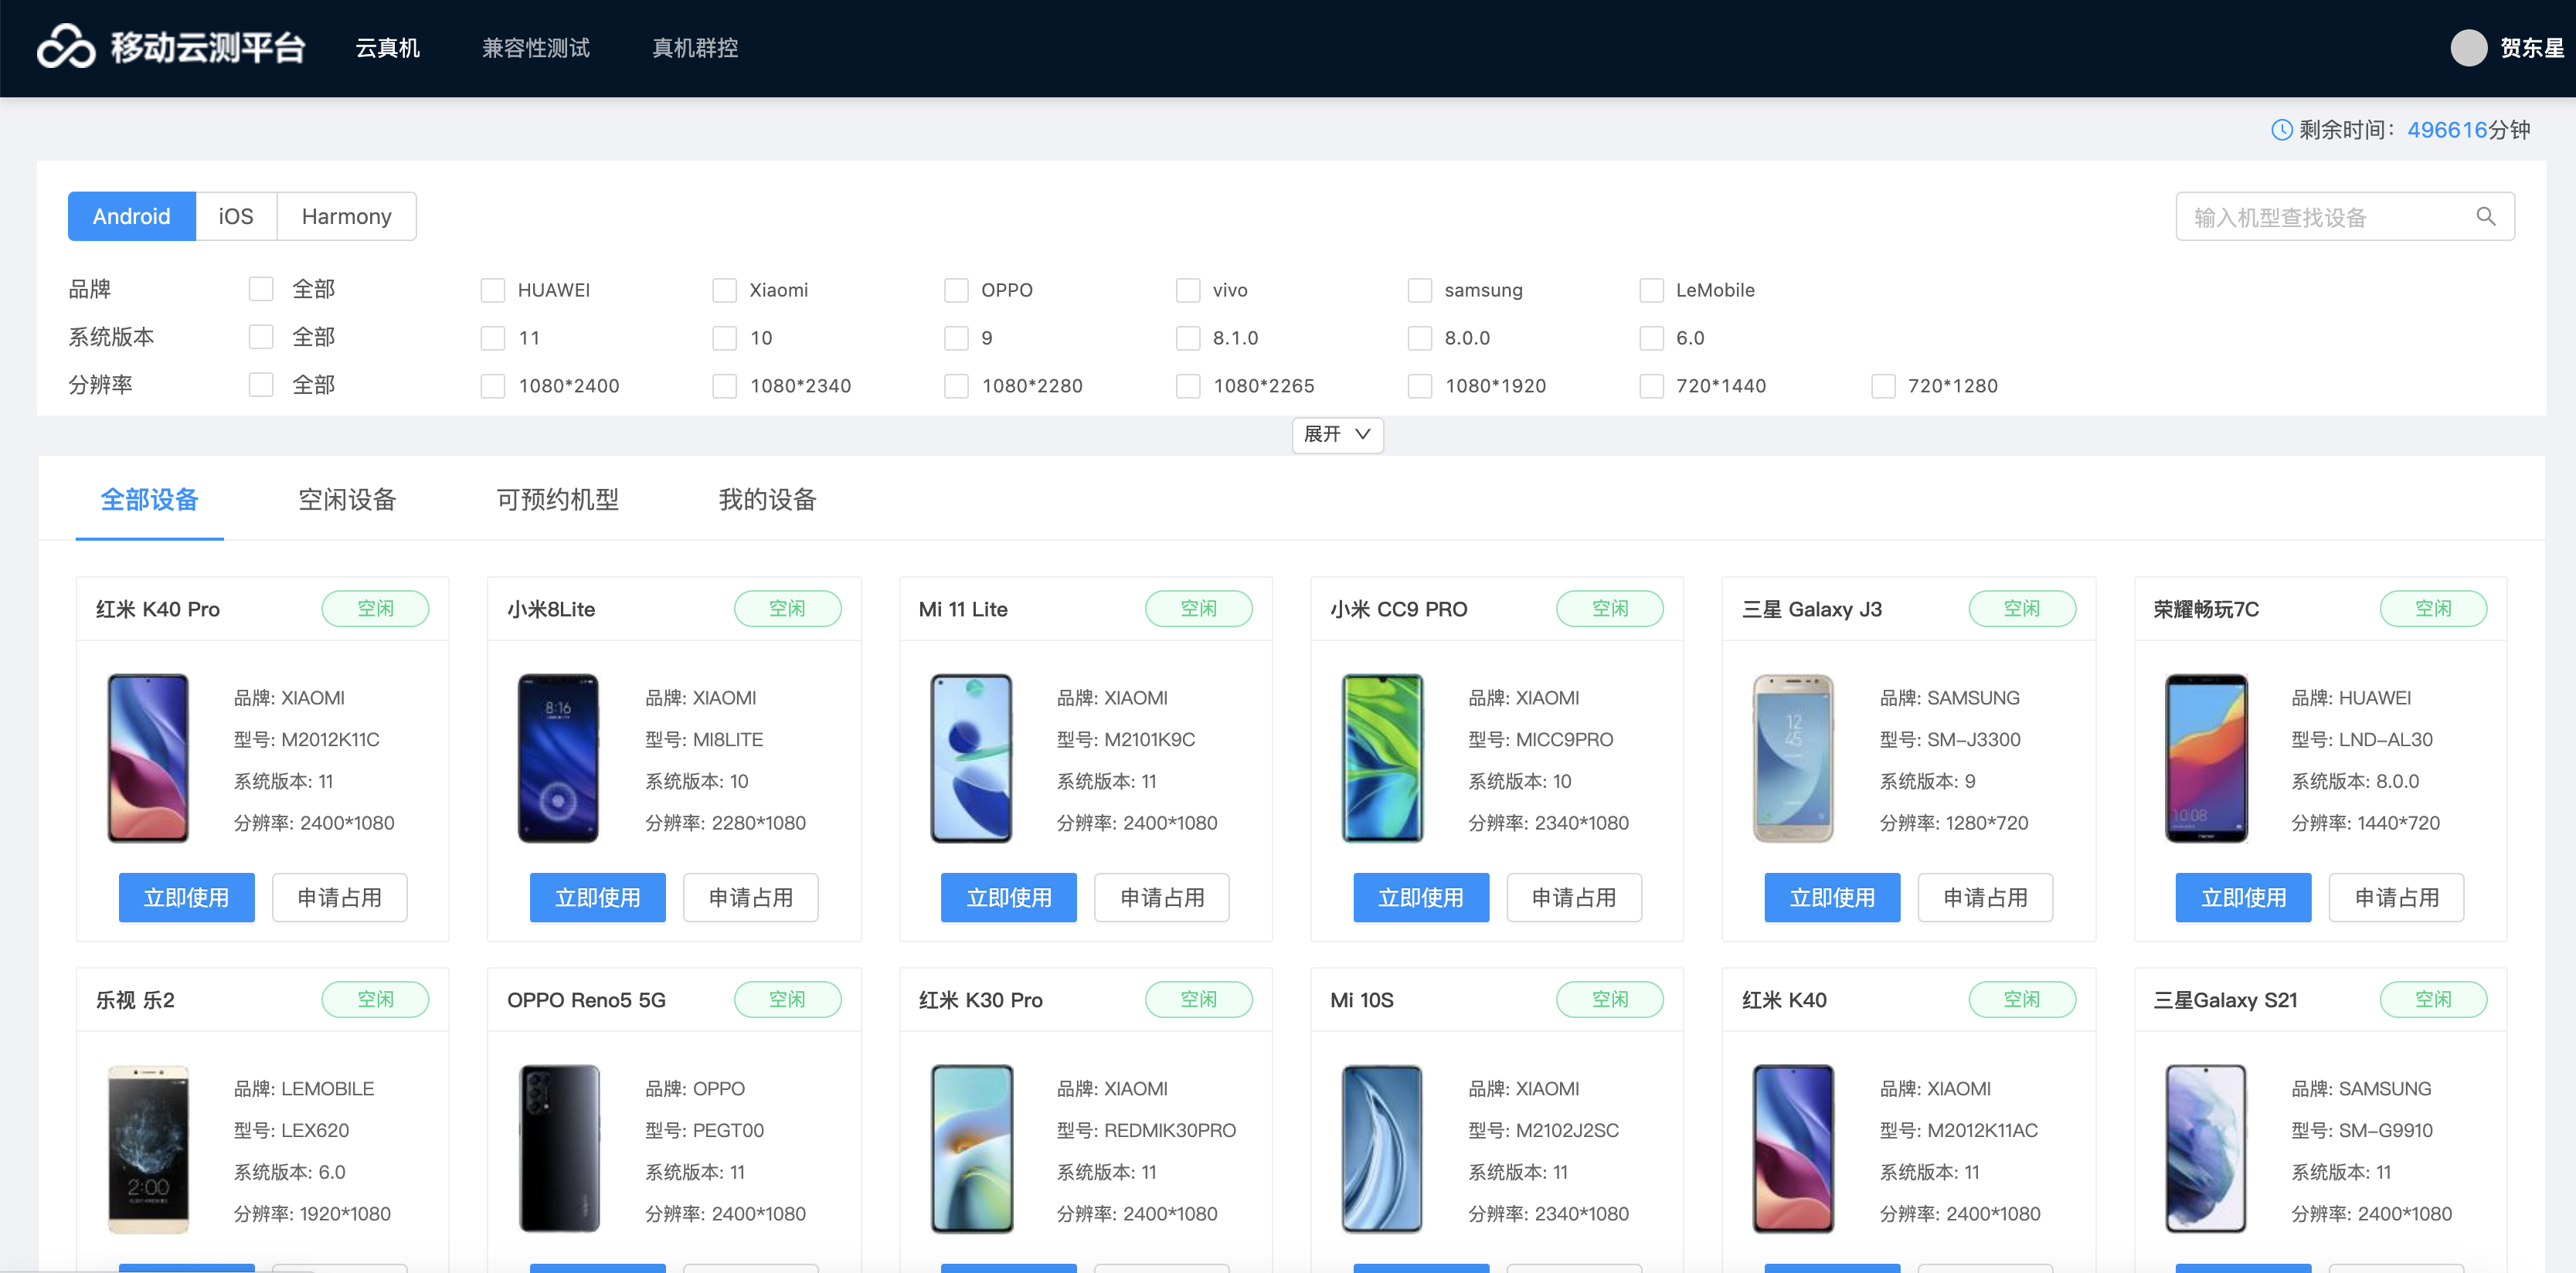Click the 空闲 badge on 红米 K40 Pro
This screenshot has width=2576, height=1273.
(x=375, y=608)
